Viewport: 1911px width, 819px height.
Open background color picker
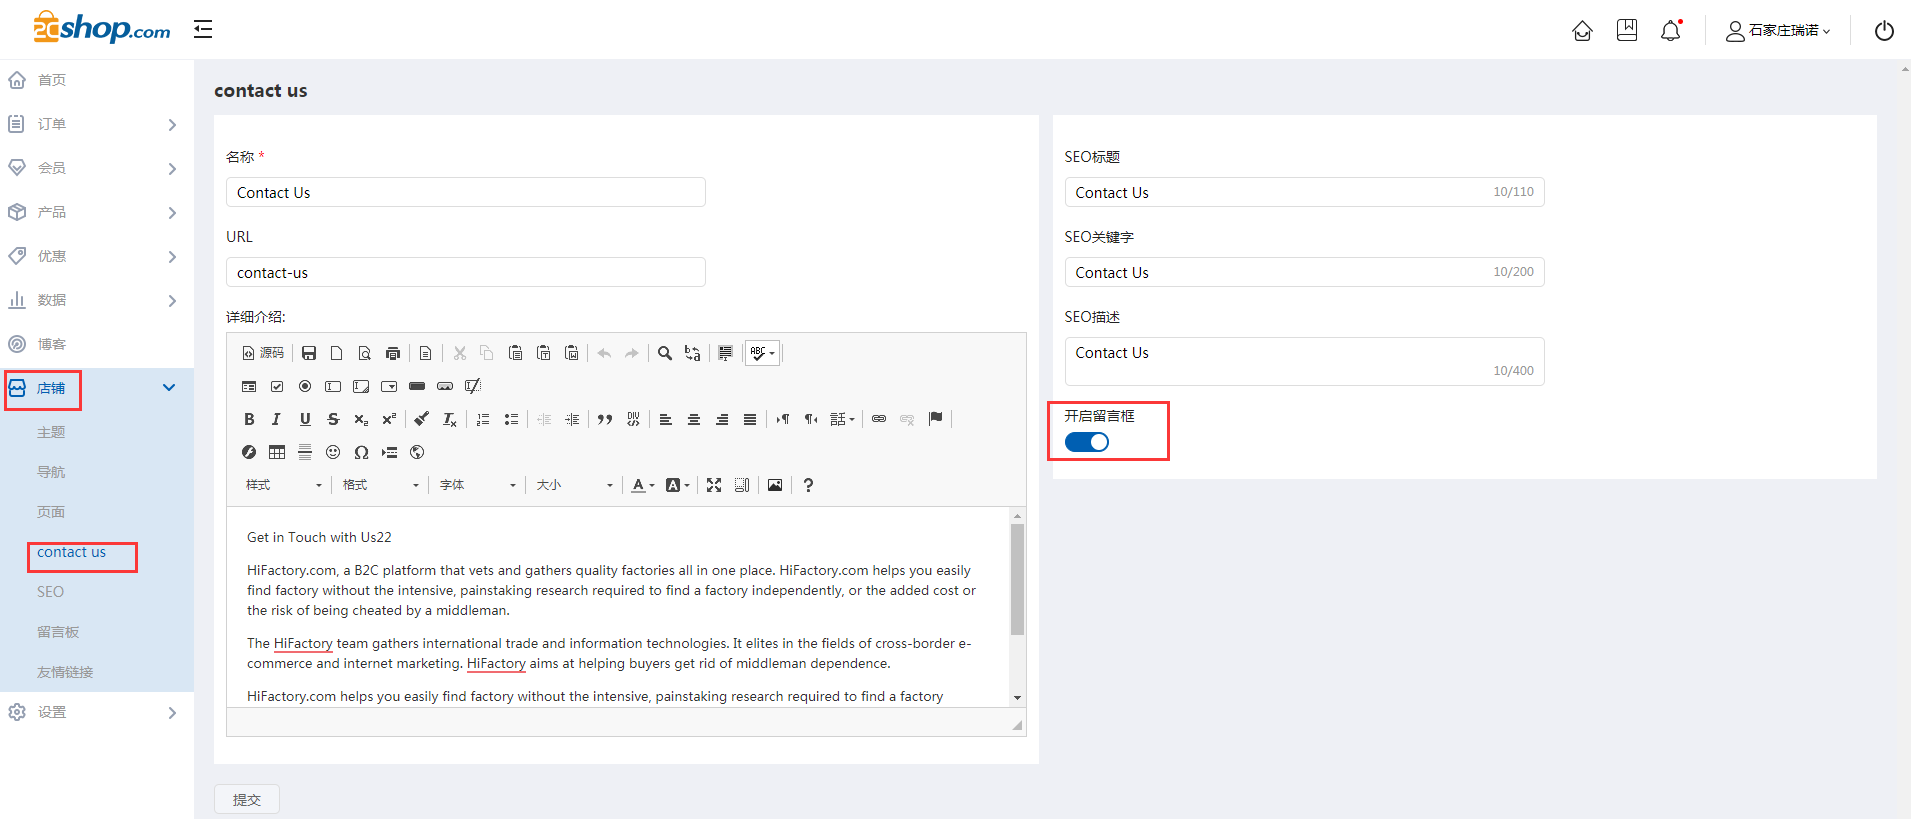678,485
